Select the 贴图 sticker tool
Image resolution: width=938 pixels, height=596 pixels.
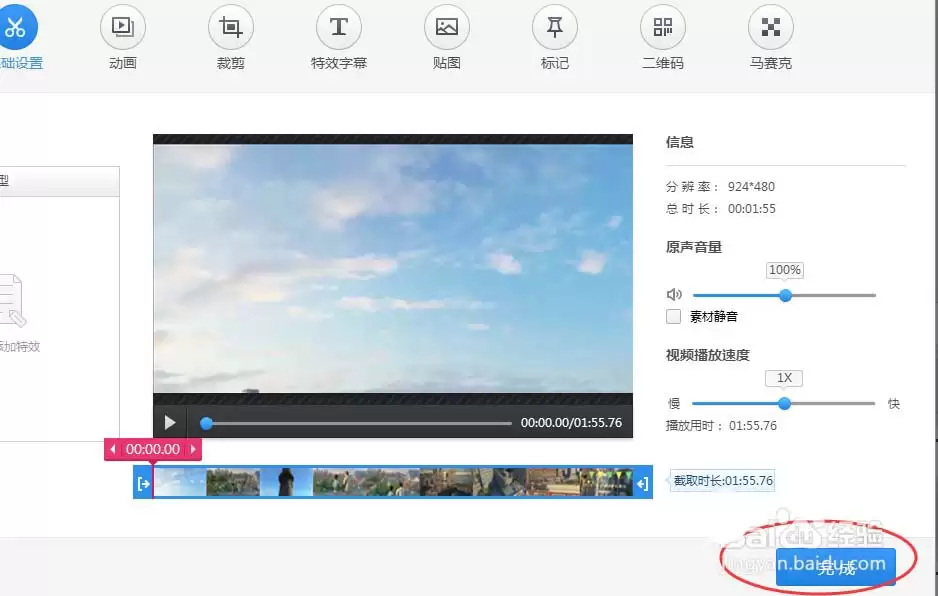[447, 27]
